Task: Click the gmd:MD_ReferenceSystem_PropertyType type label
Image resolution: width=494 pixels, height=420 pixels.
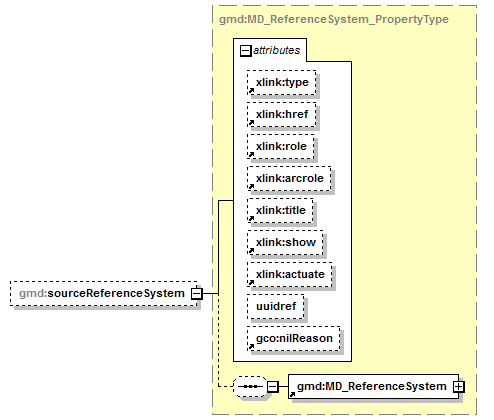Action: click(334, 19)
